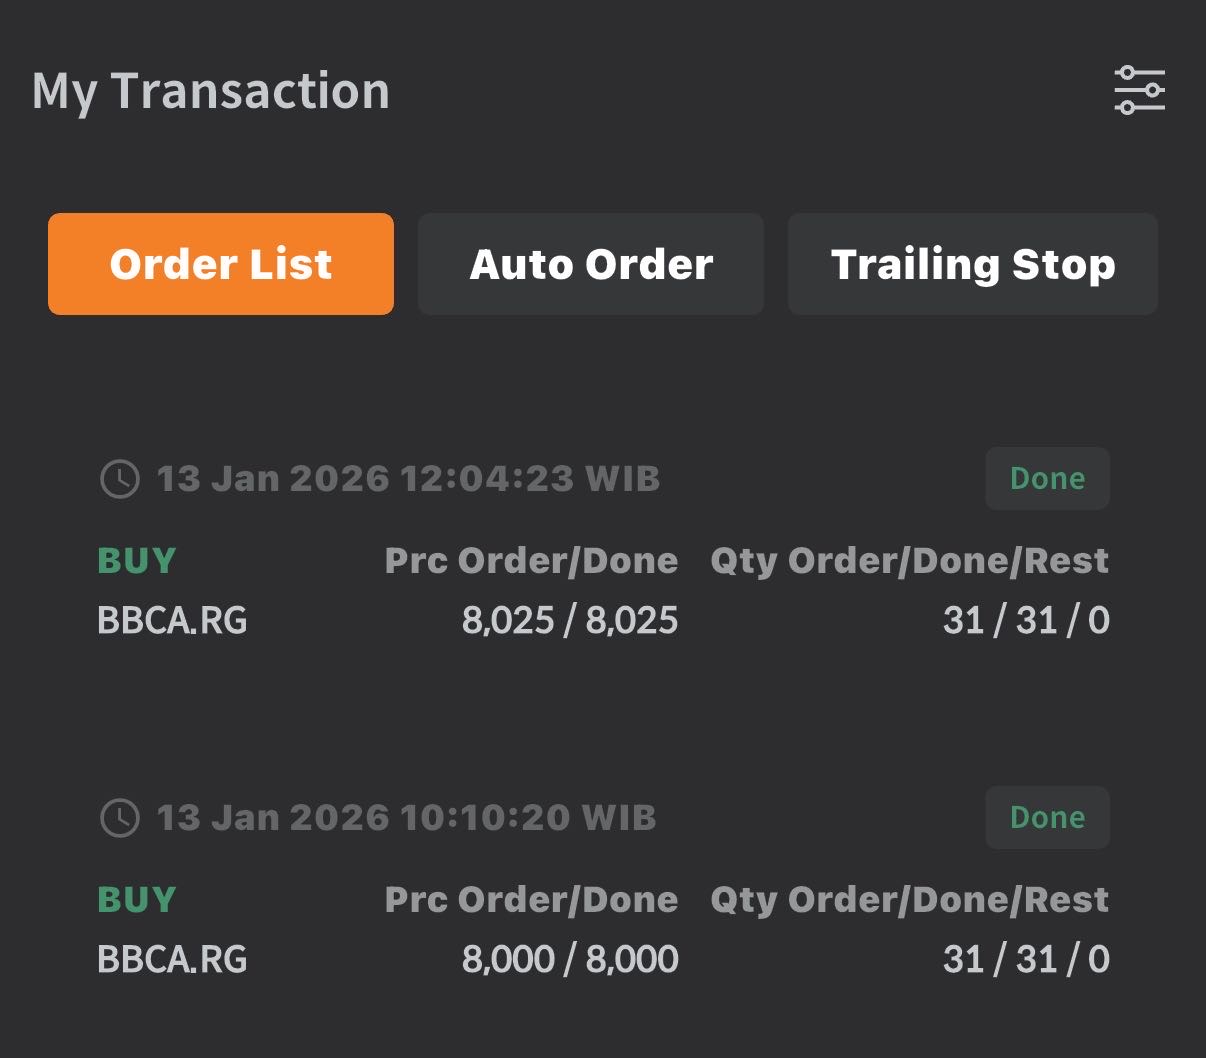
Task: Open the transaction filter settings icon
Action: (x=1139, y=90)
